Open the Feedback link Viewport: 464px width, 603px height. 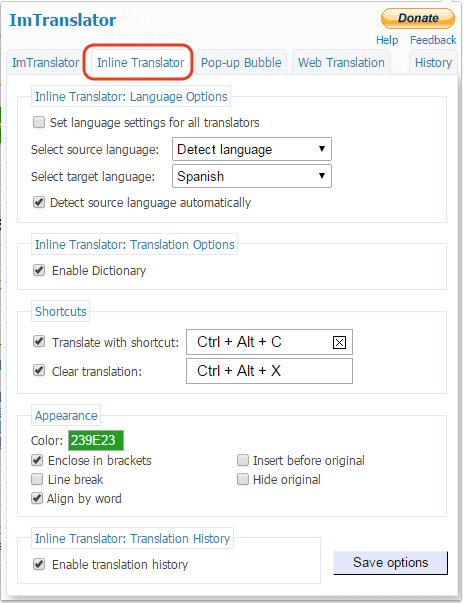click(x=433, y=40)
